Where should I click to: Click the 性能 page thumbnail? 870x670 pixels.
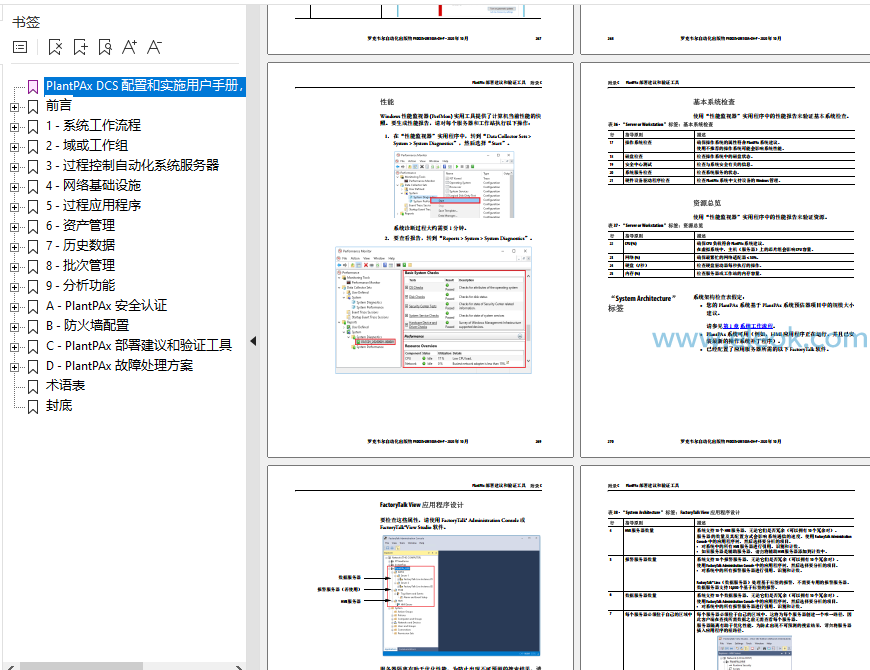coord(420,260)
